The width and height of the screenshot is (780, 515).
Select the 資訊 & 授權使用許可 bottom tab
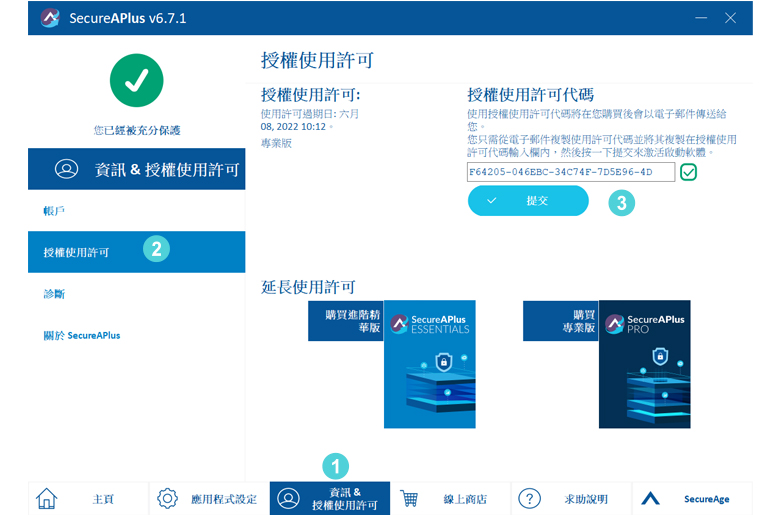coord(330,498)
